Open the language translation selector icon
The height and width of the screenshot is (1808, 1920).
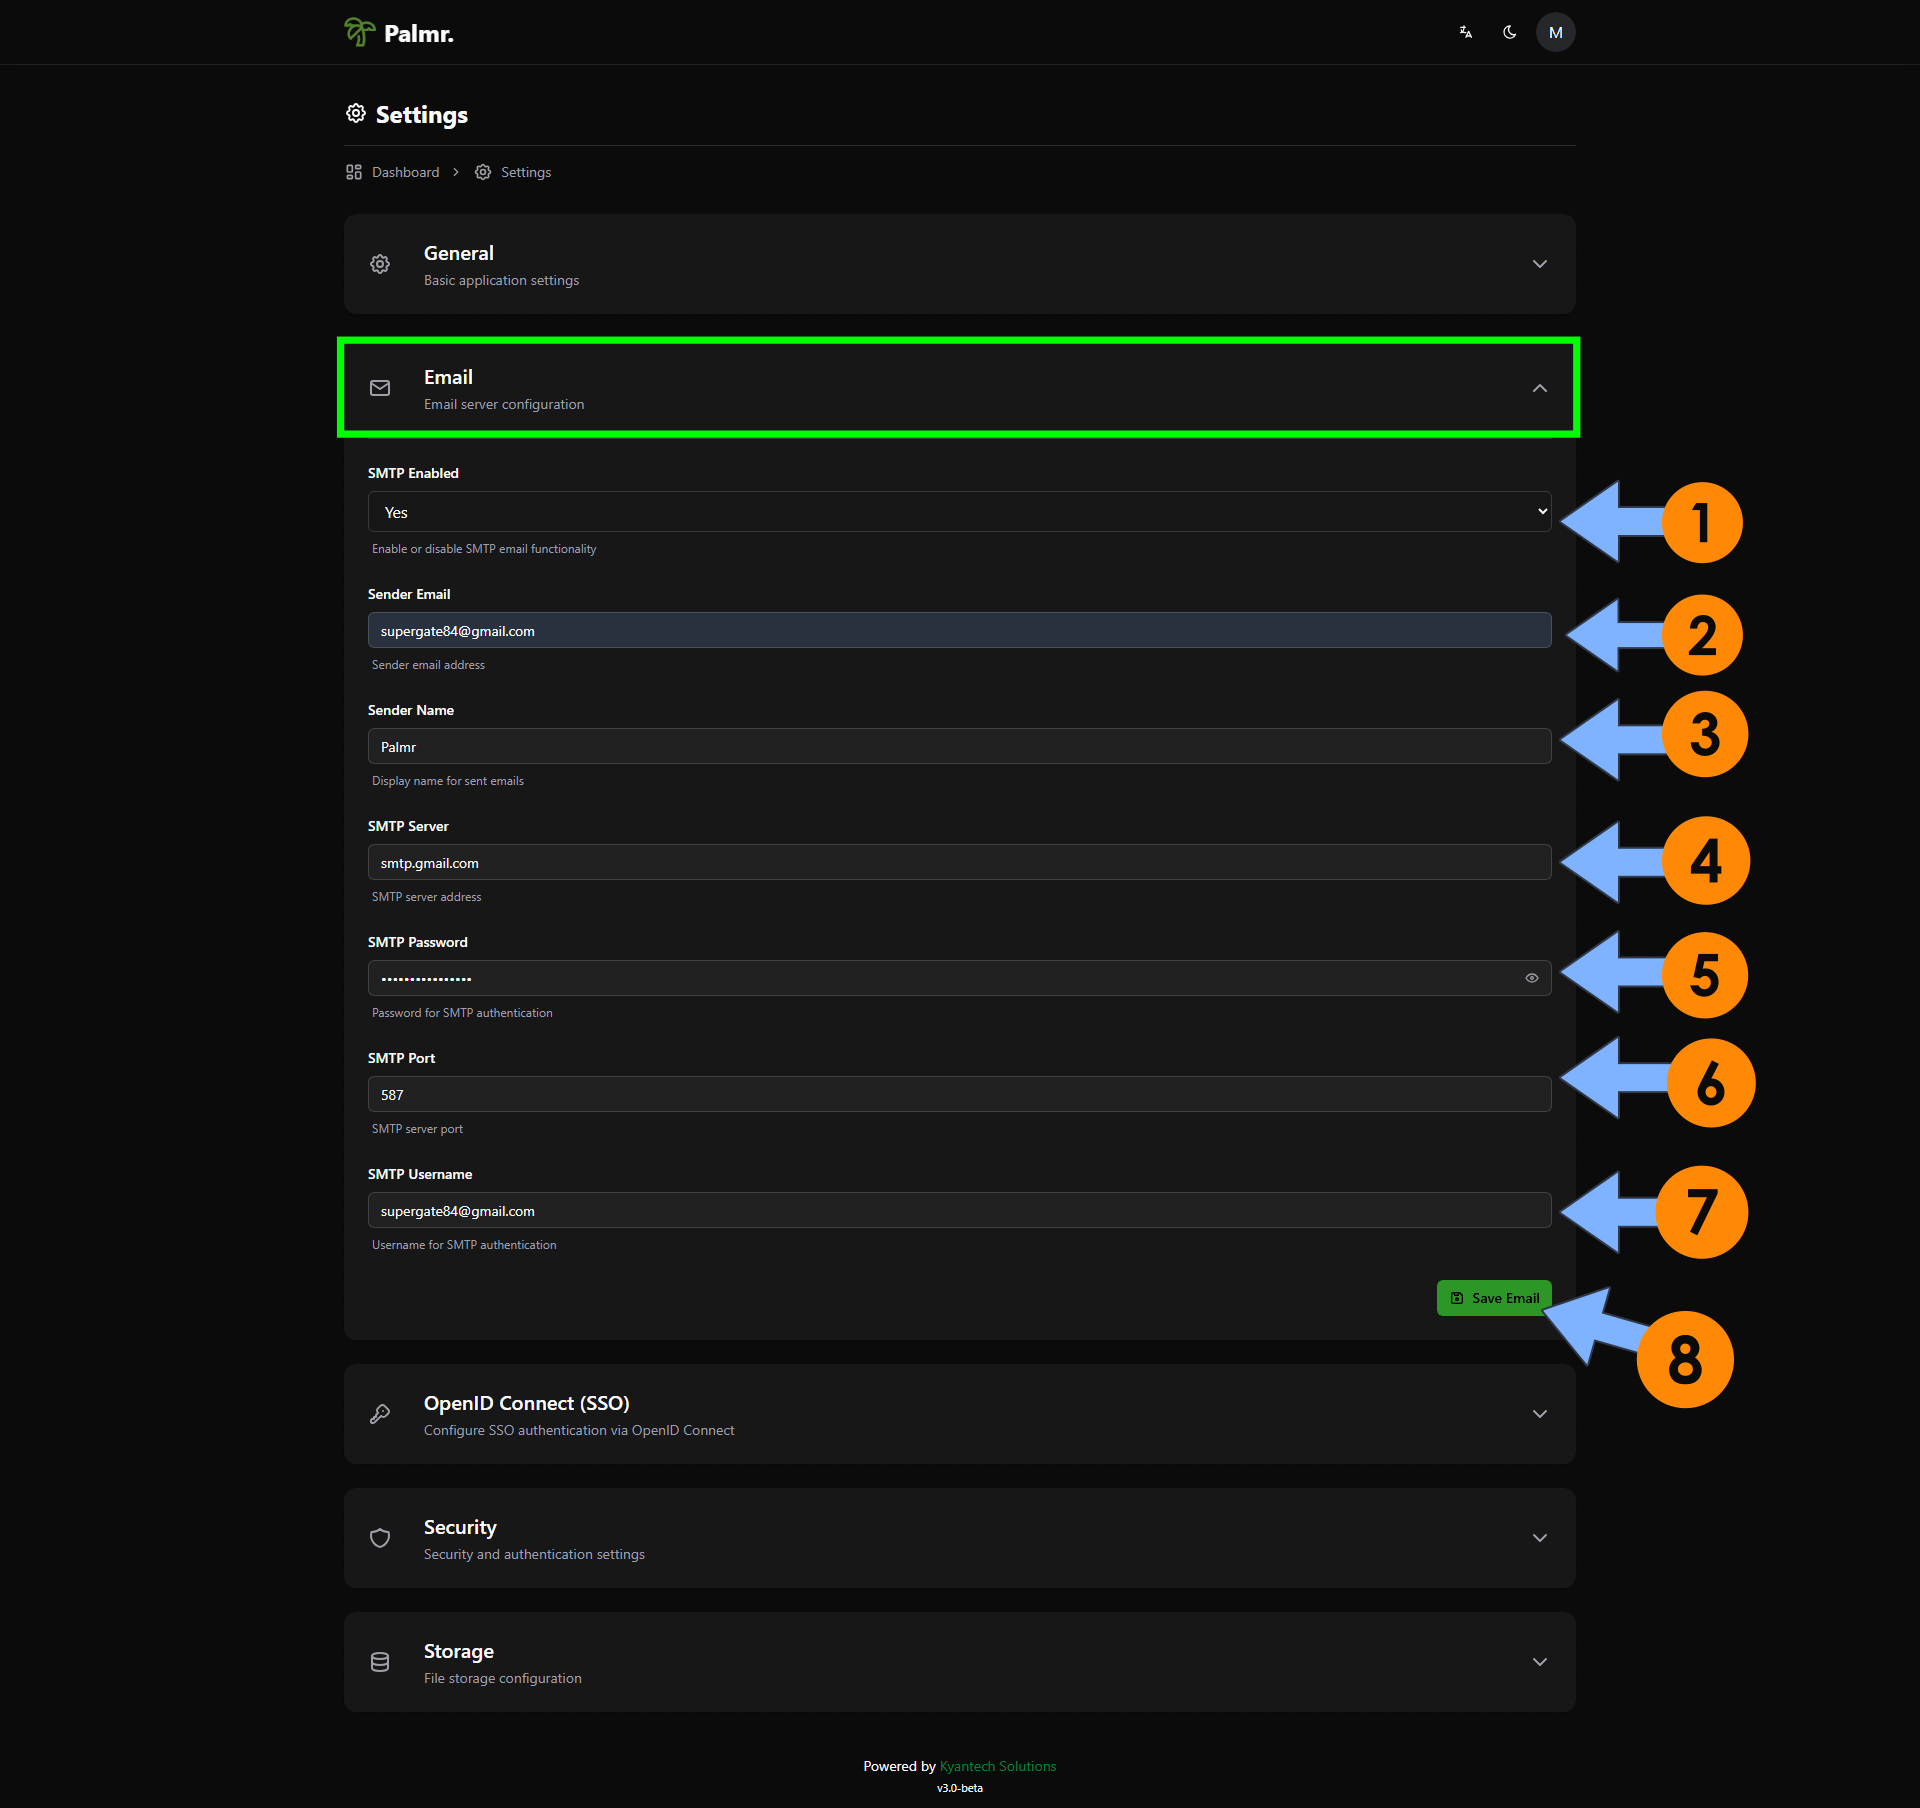tap(1466, 32)
